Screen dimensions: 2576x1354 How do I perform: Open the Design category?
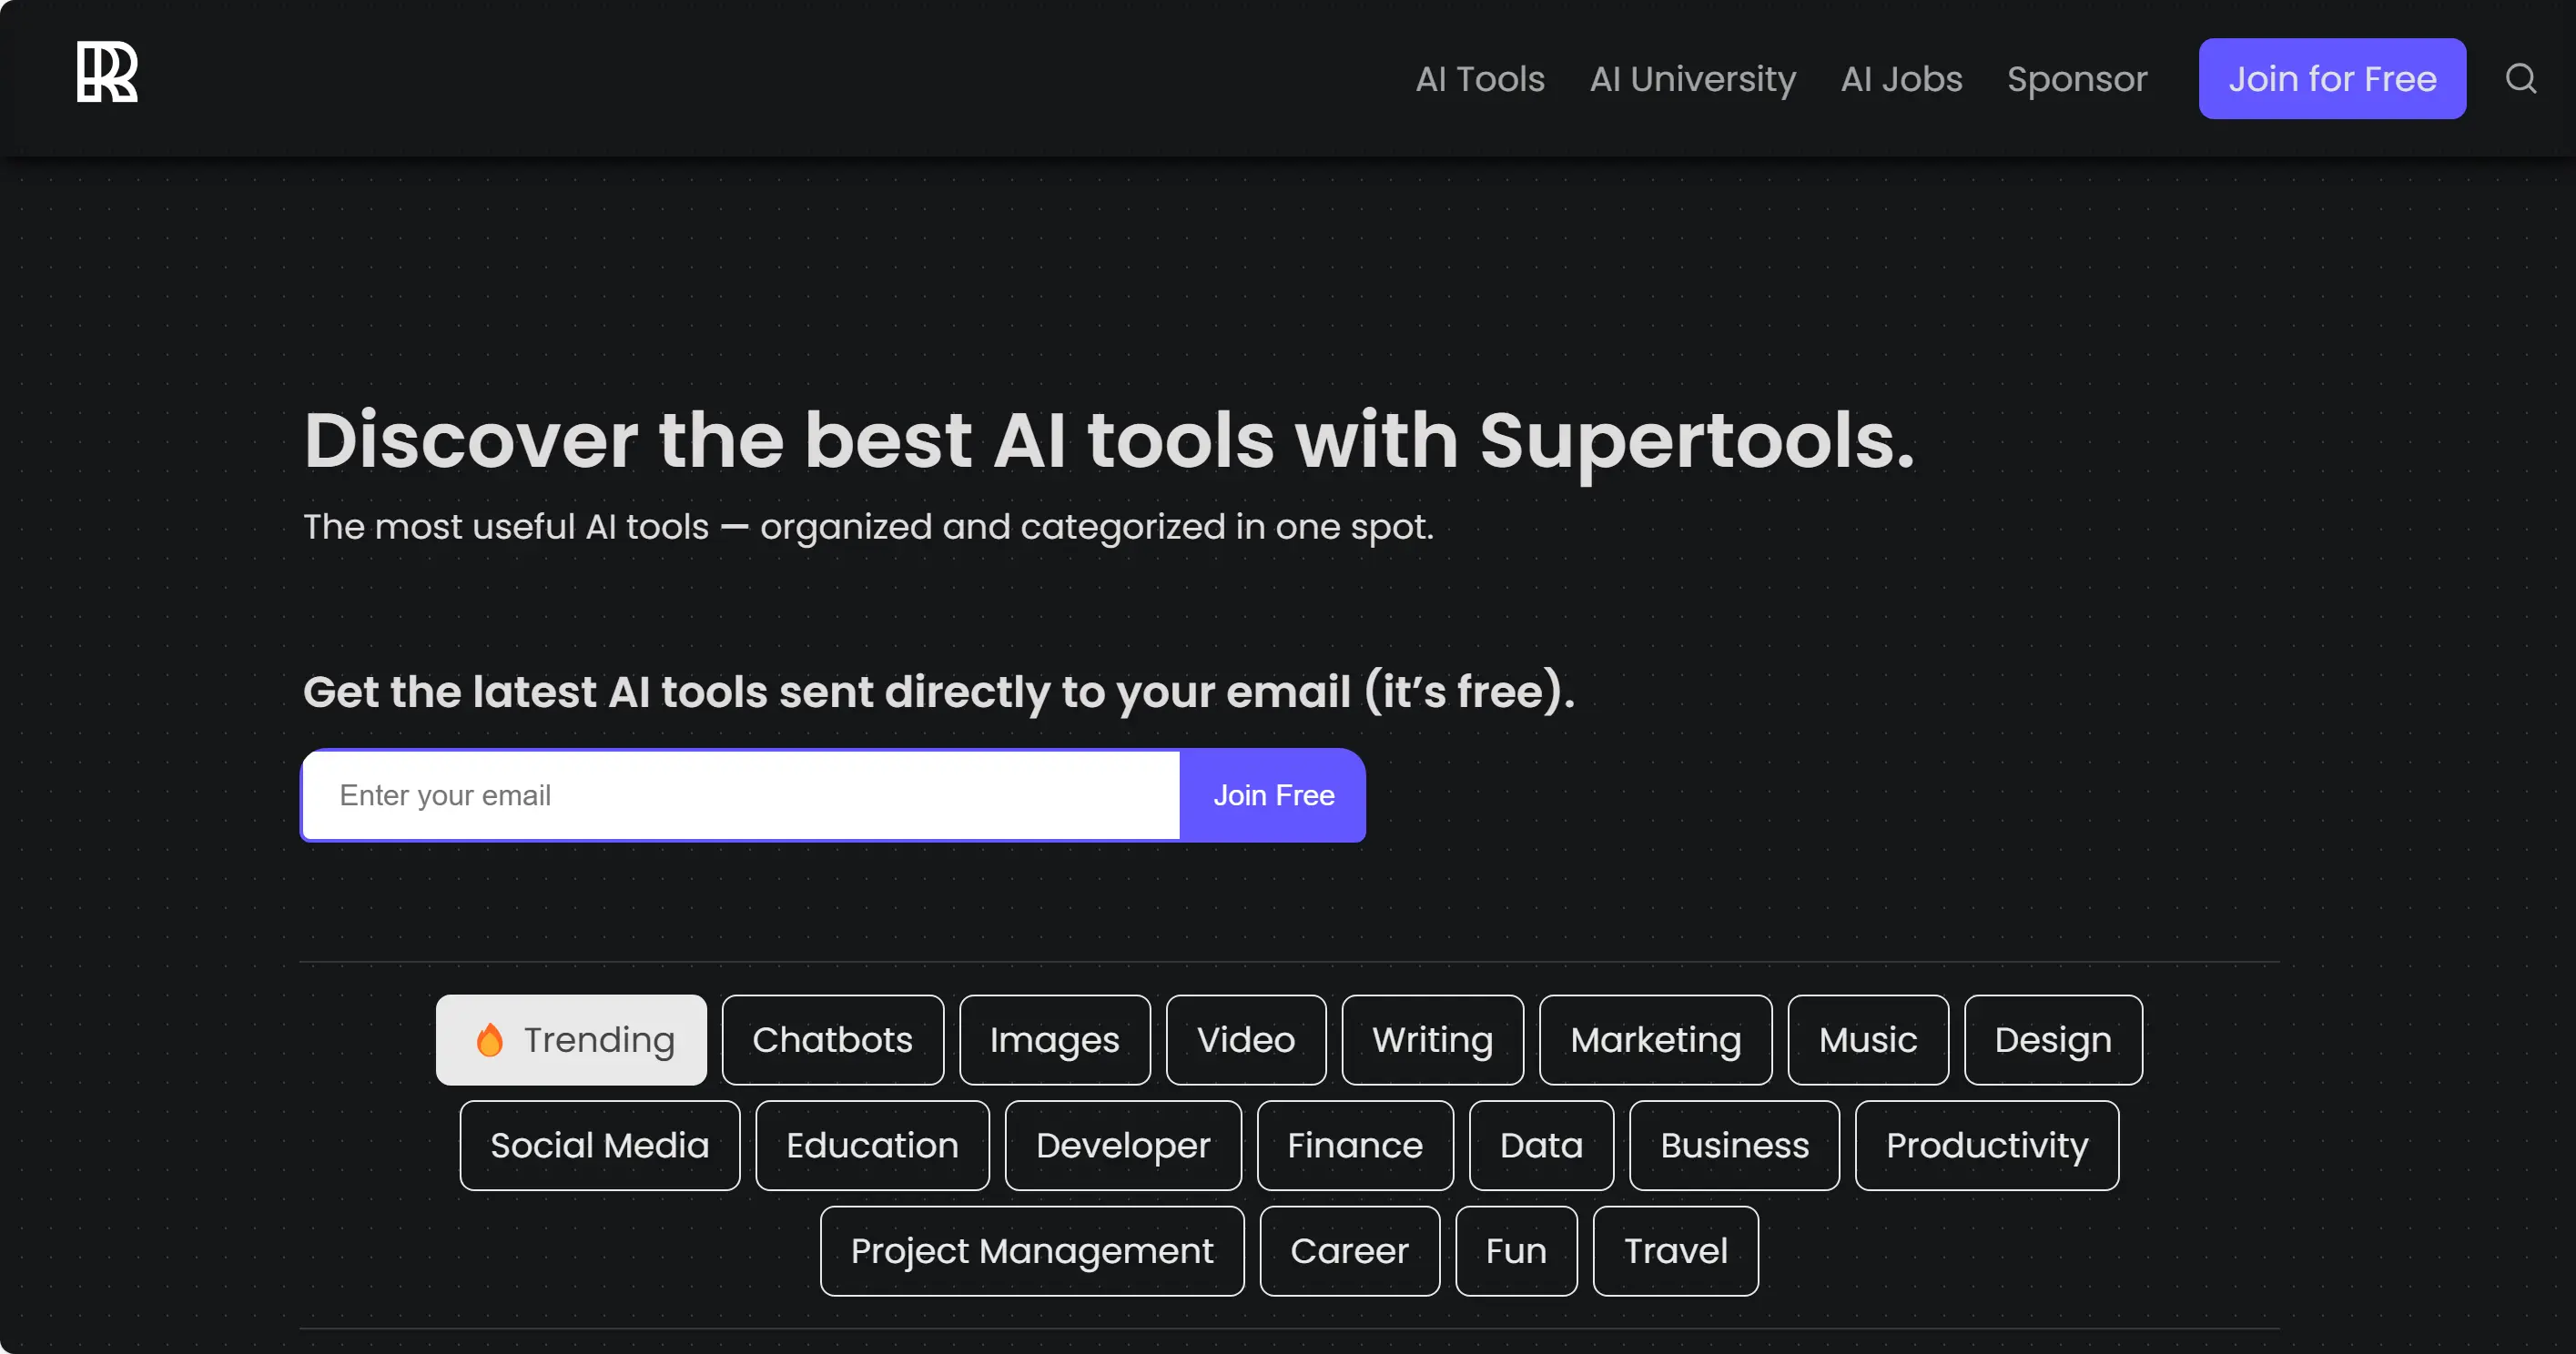coord(2053,1040)
